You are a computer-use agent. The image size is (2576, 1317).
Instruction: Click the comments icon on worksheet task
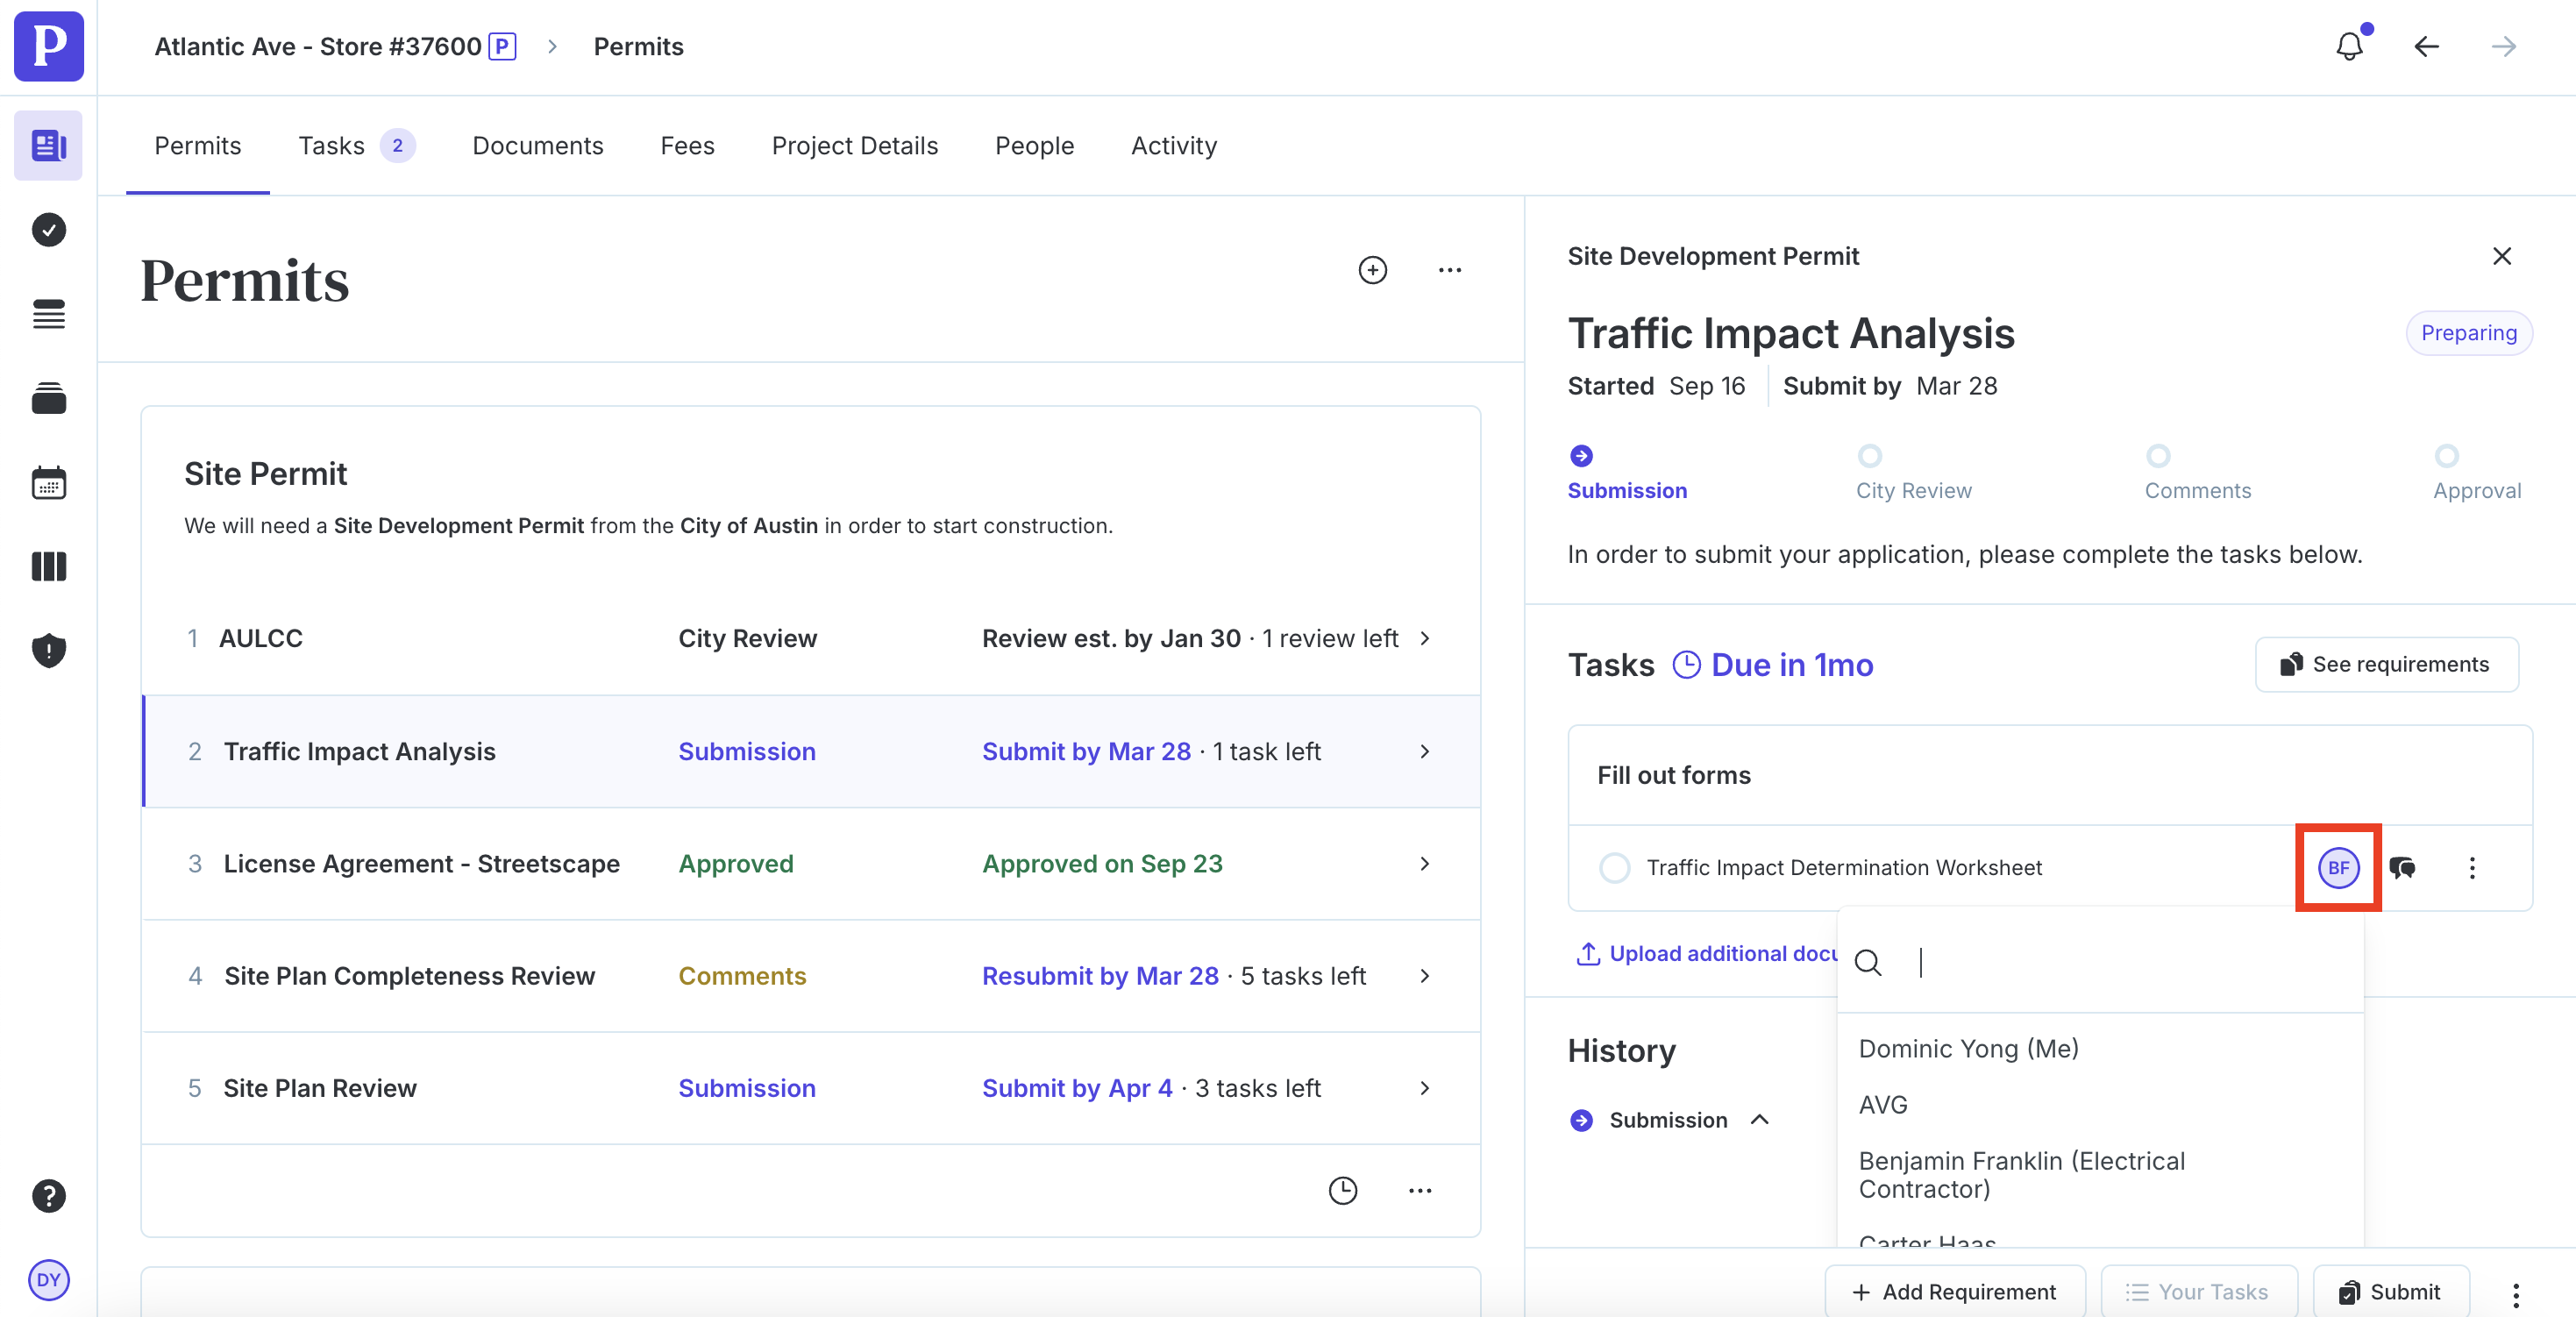tap(2402, 867)
